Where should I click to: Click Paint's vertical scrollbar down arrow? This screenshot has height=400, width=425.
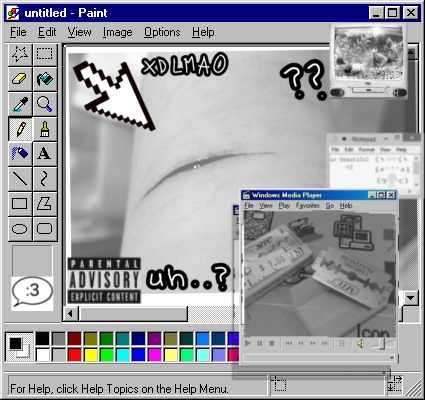point(411,298)
